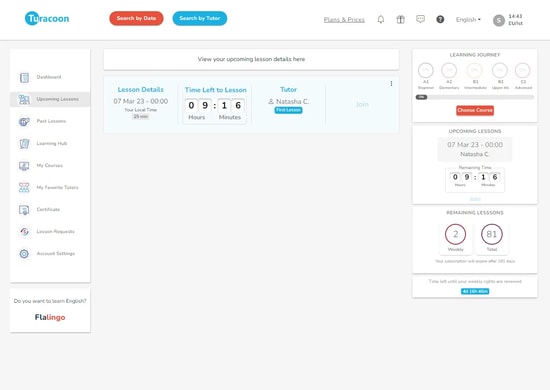The width and height of the screenshot is (550, 390).
Task: Click the sidebar panel's upcoming lesson date box
Action: (475, 149)
